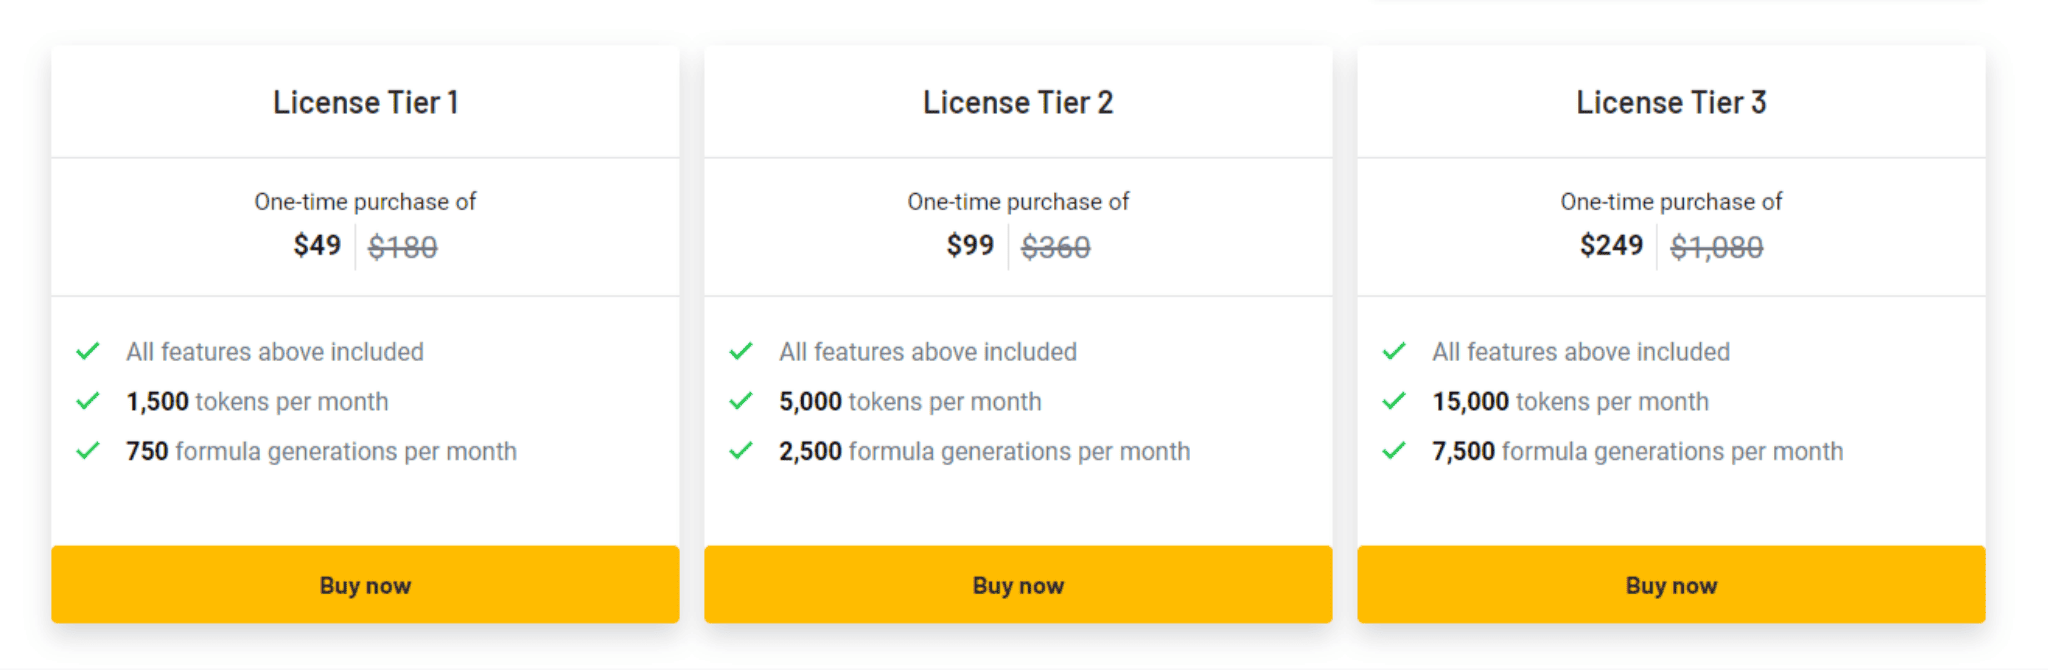Image resolution: width=2048 pixels, height=670 pixels.
Task: Click the checkmark beside 5,000 tokens per month
Action: click(x=741, y=401)
